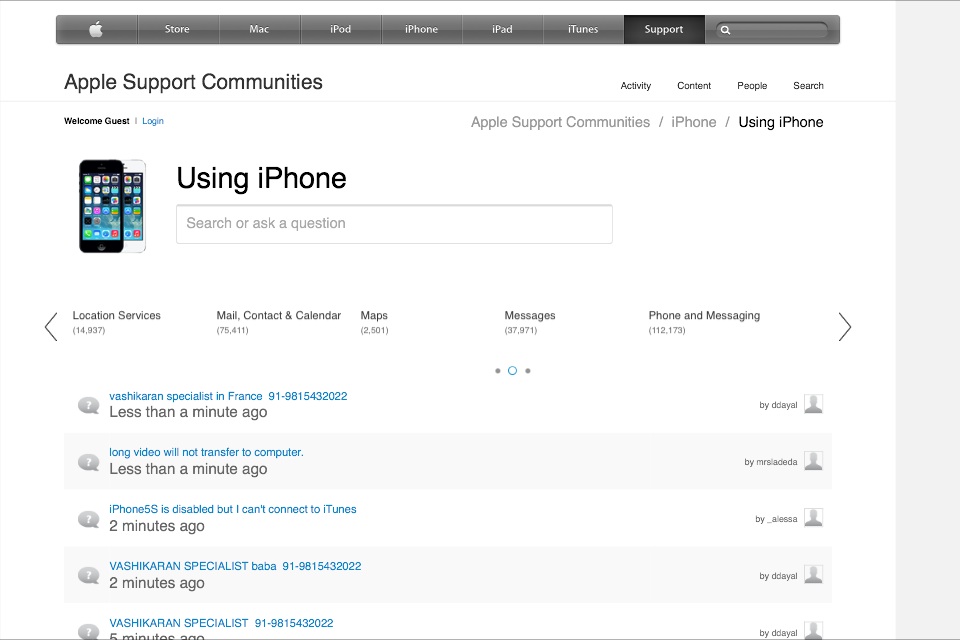Click 'by ddayal' on the 'vashikaran specialist in France' row
The image size is (960, 640).
(778, 405)
